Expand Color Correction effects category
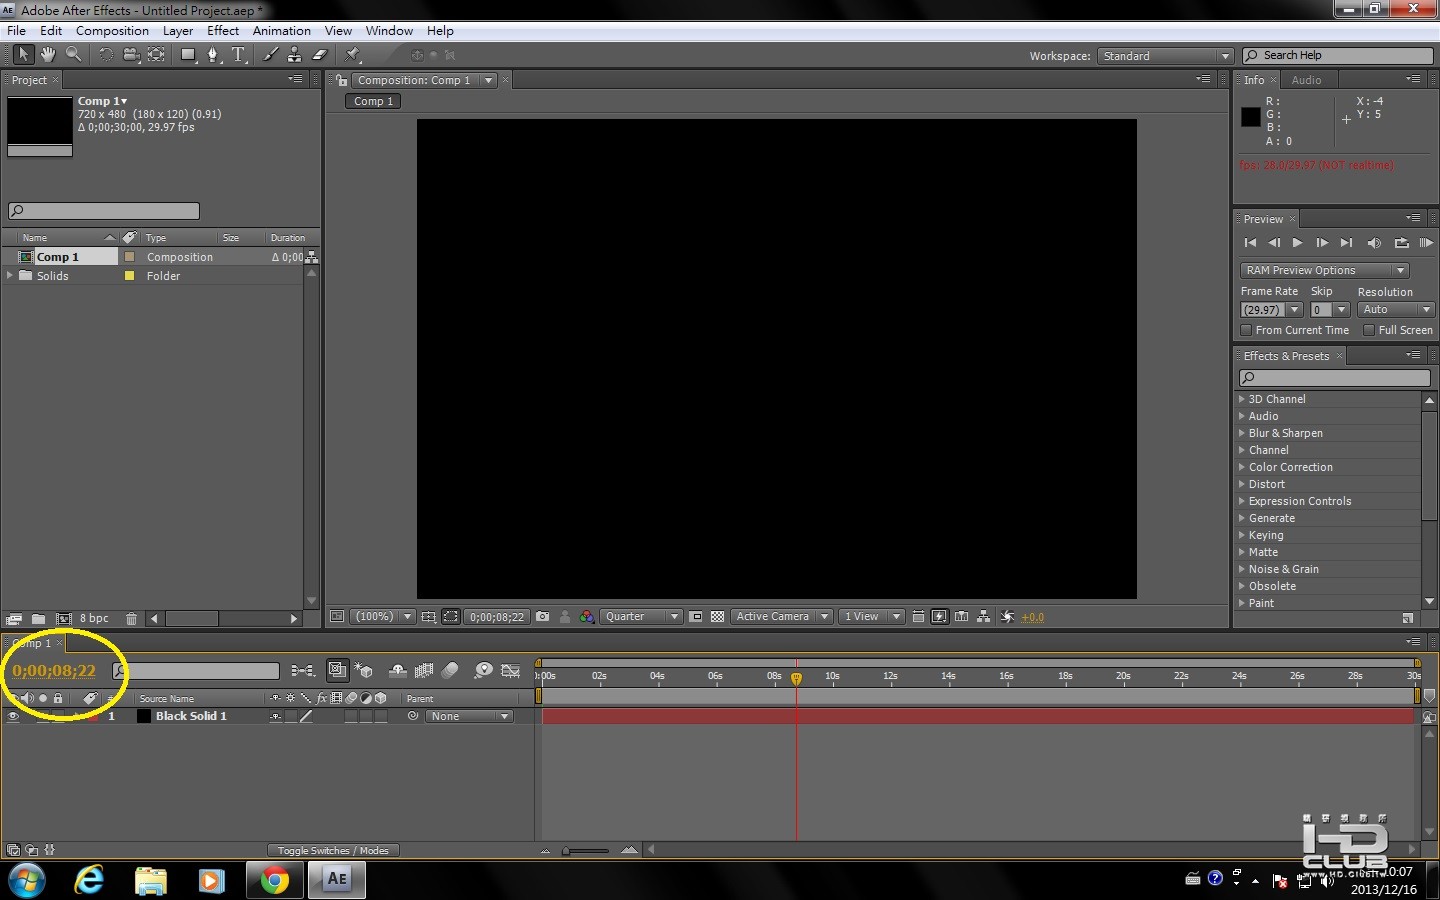 coord(1242,467)
